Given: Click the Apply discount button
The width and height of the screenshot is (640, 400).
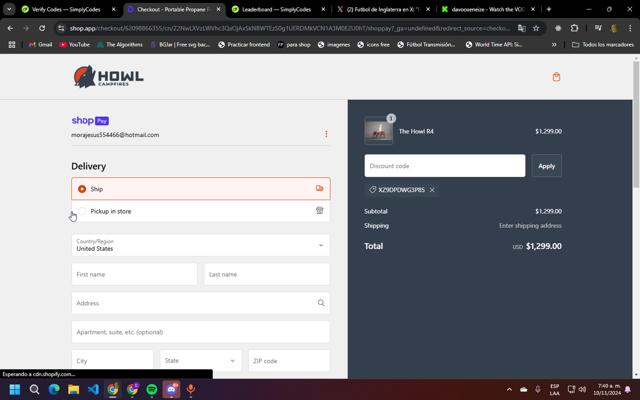Looking at the screenshot, I should pos(547,166).
